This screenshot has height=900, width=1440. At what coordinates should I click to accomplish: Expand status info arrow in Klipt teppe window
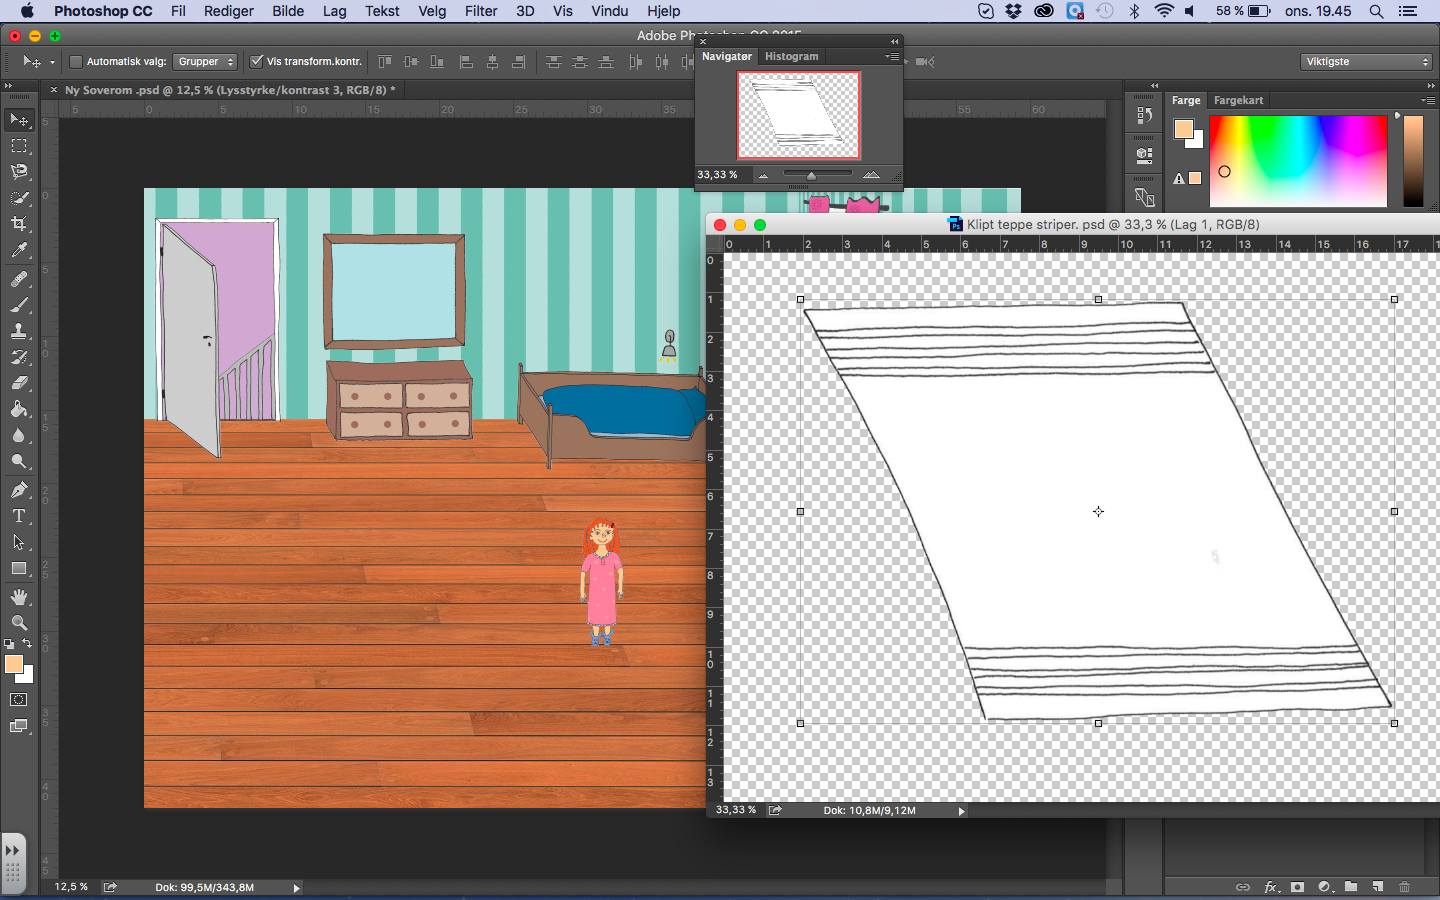click(962, 811)
